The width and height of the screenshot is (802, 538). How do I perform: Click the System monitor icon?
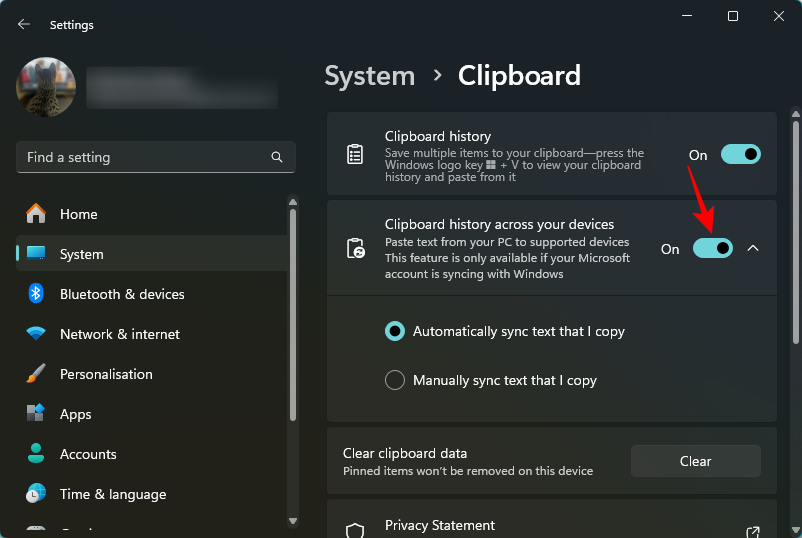point(36,253)
